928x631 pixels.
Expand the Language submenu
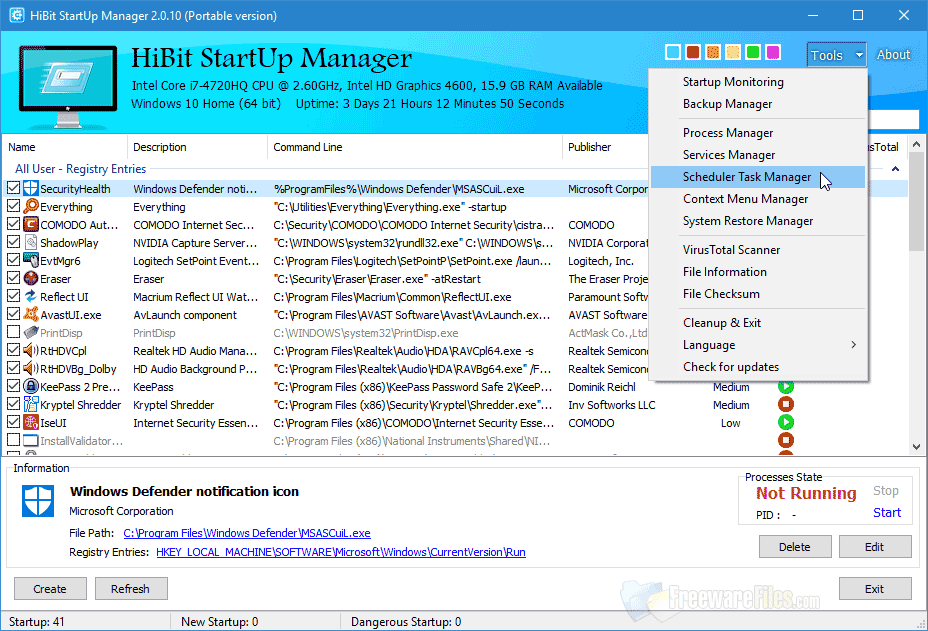pyautogui.click(x=710, y=344)
